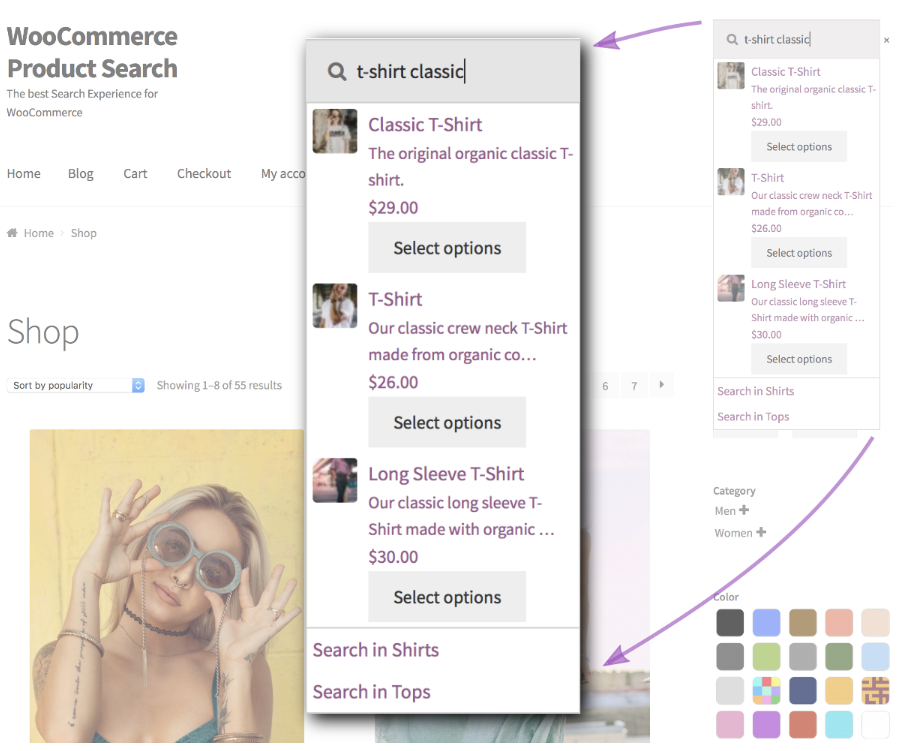
Task: Clear the sidebar search with the x icon
Action: 887,40
